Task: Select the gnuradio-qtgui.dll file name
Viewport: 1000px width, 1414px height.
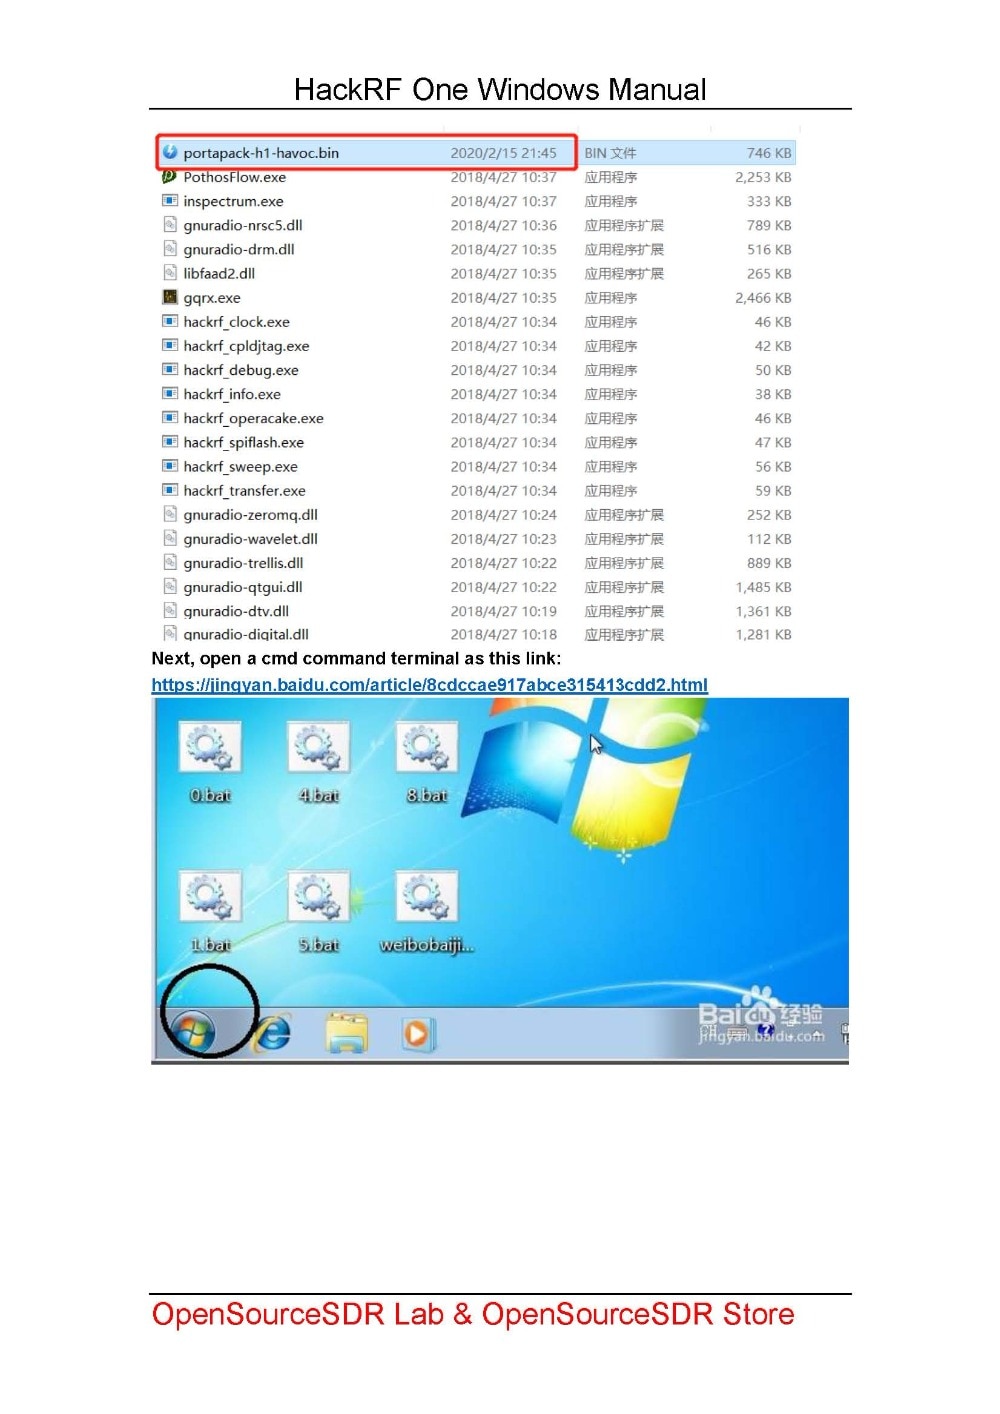Action: (243, 587)
